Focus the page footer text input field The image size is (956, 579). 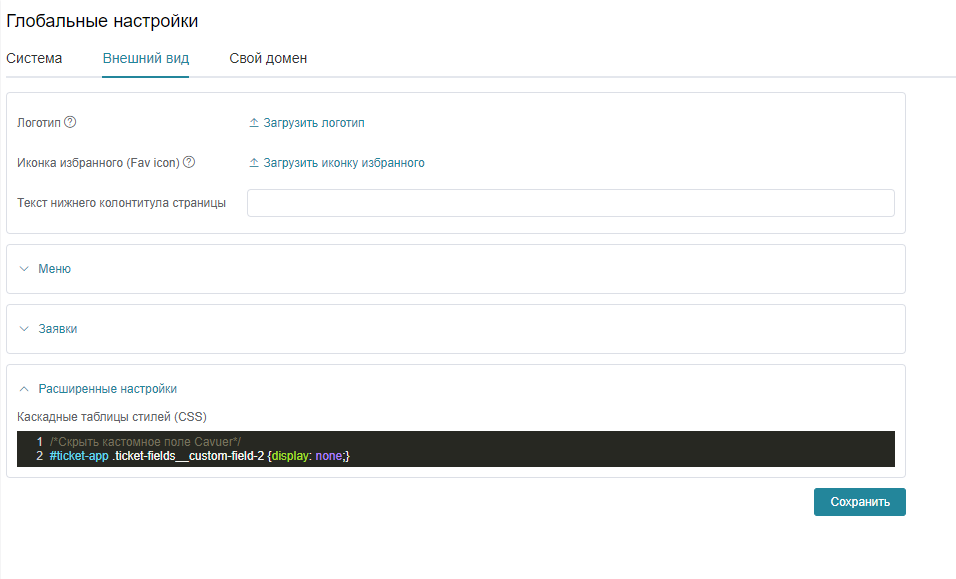click(x=570, y=203)
